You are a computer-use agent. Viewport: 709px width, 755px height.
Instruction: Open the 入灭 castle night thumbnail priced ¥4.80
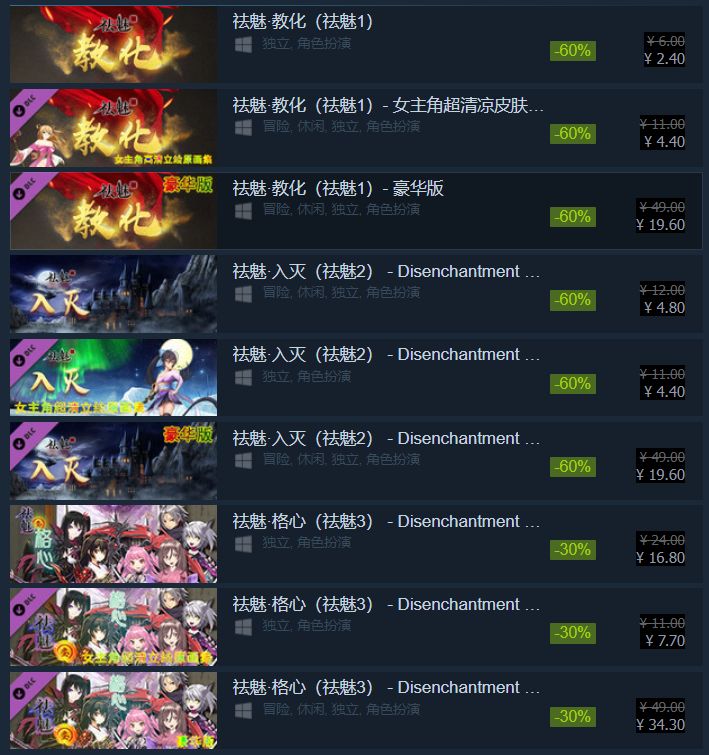[x=114, y=294]
